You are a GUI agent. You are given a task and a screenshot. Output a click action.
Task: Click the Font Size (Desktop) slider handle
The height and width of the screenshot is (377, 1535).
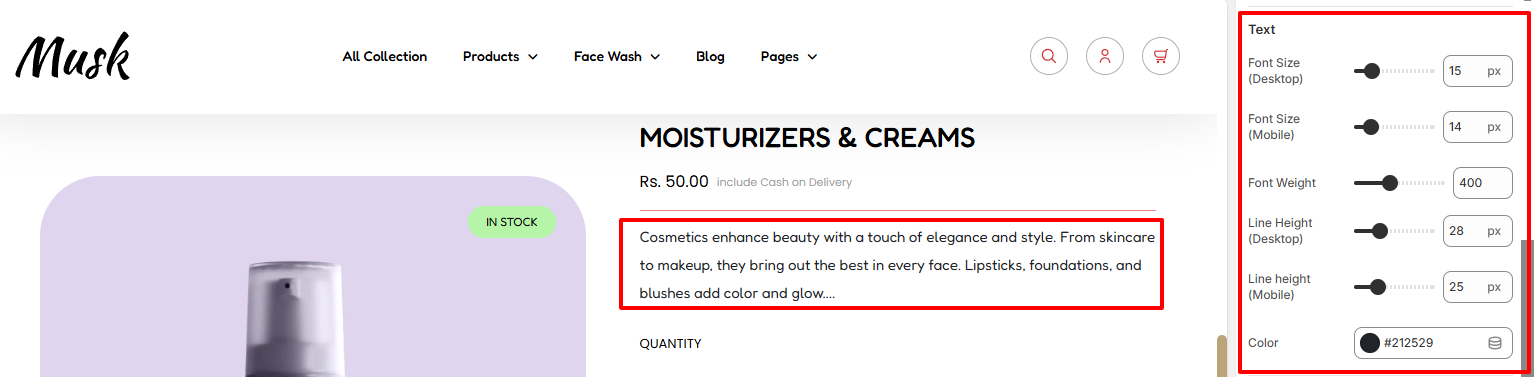[1372, 71]
